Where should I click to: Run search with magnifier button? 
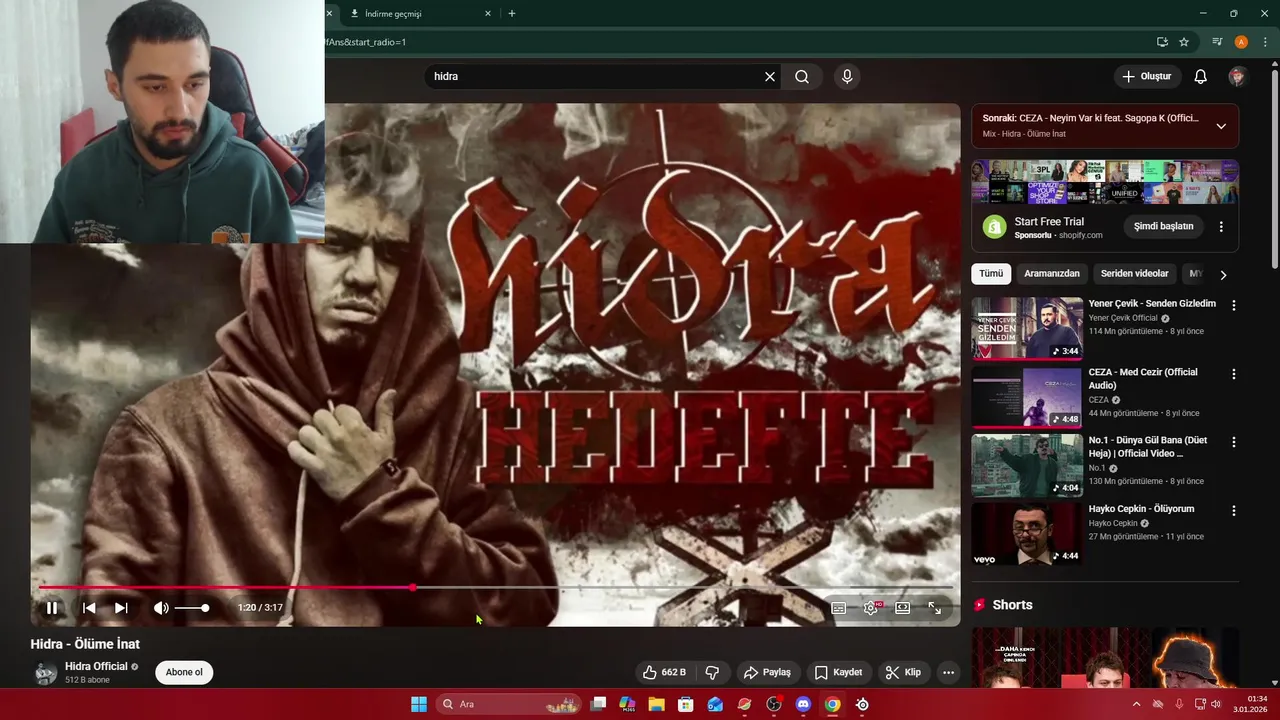click(802, 76)
